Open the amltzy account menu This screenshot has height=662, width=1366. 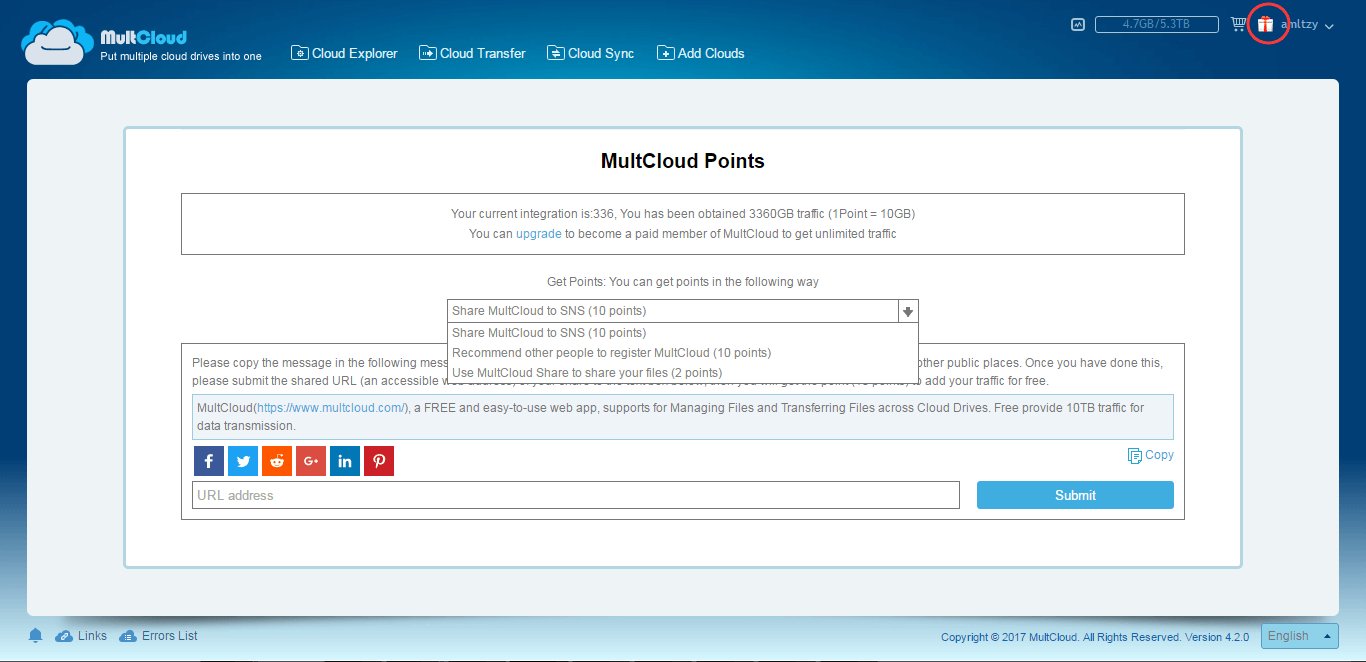pyautogui.click(x=1305, y=24)
